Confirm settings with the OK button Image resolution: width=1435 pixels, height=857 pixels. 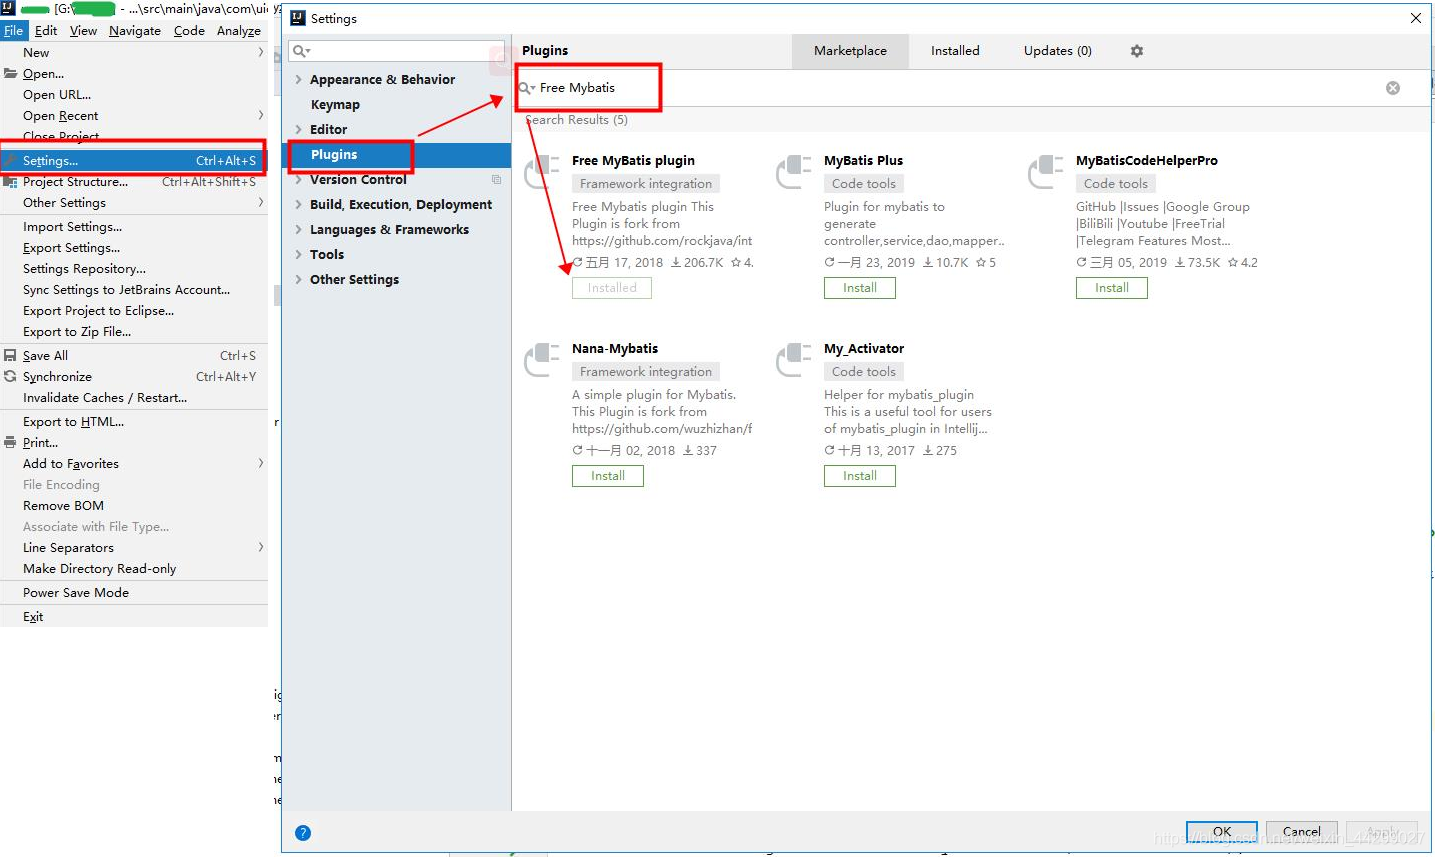click(x=1221, y=831)
